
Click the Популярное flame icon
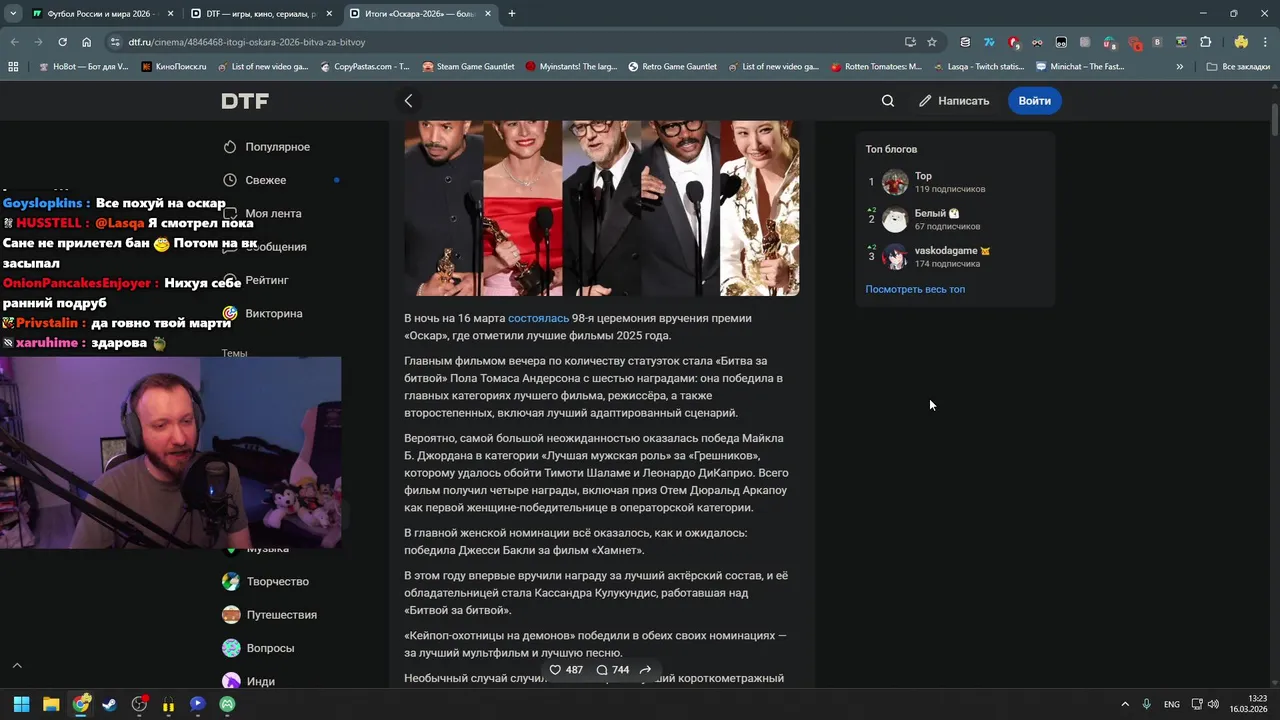pos(230,147)
